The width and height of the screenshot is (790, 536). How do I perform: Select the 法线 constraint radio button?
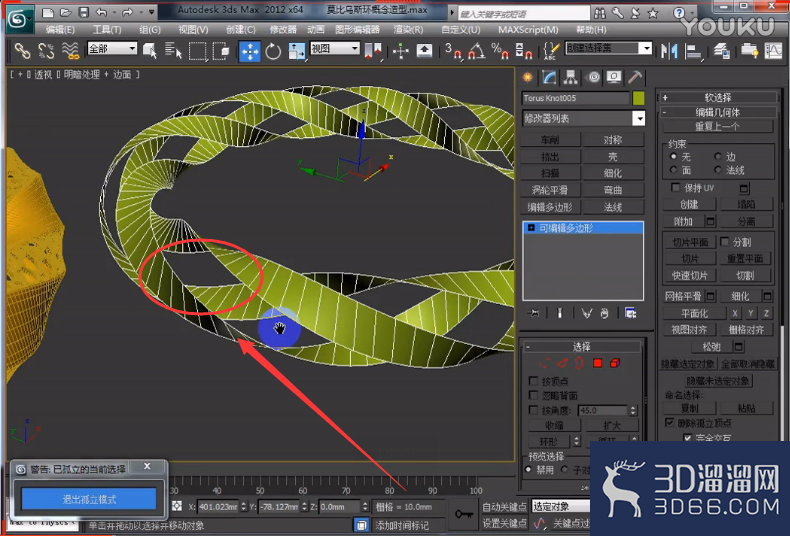coord(718,170)
